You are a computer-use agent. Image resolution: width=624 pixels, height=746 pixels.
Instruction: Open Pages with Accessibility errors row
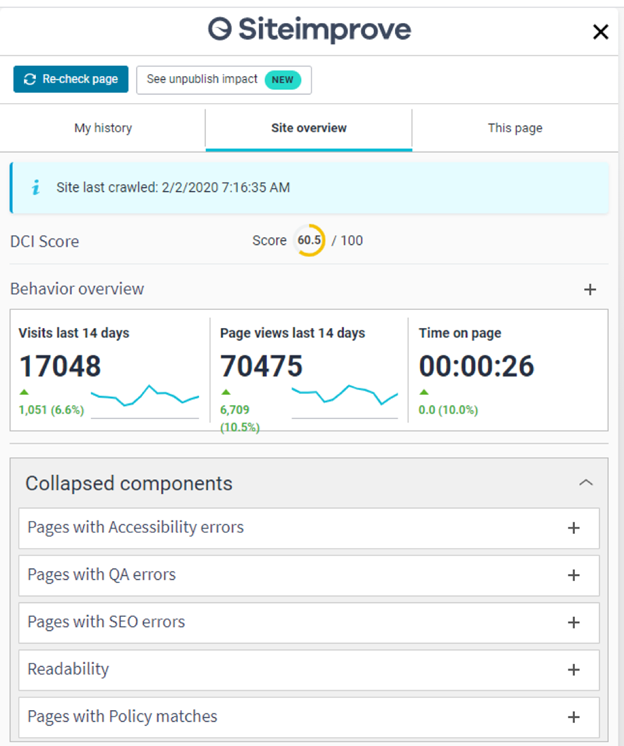309,528
